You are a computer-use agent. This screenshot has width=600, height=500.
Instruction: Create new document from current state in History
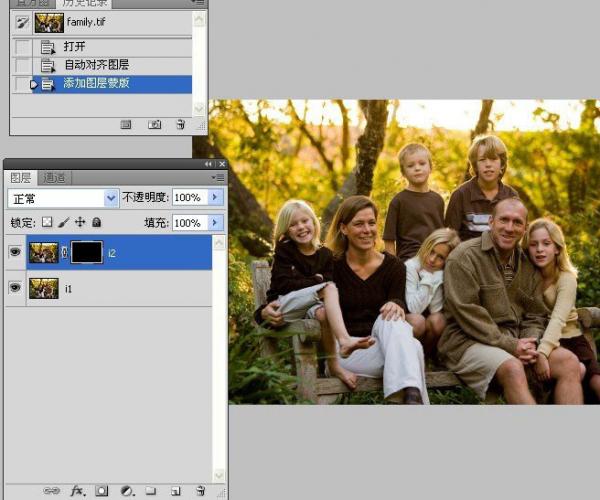[126, 124]
